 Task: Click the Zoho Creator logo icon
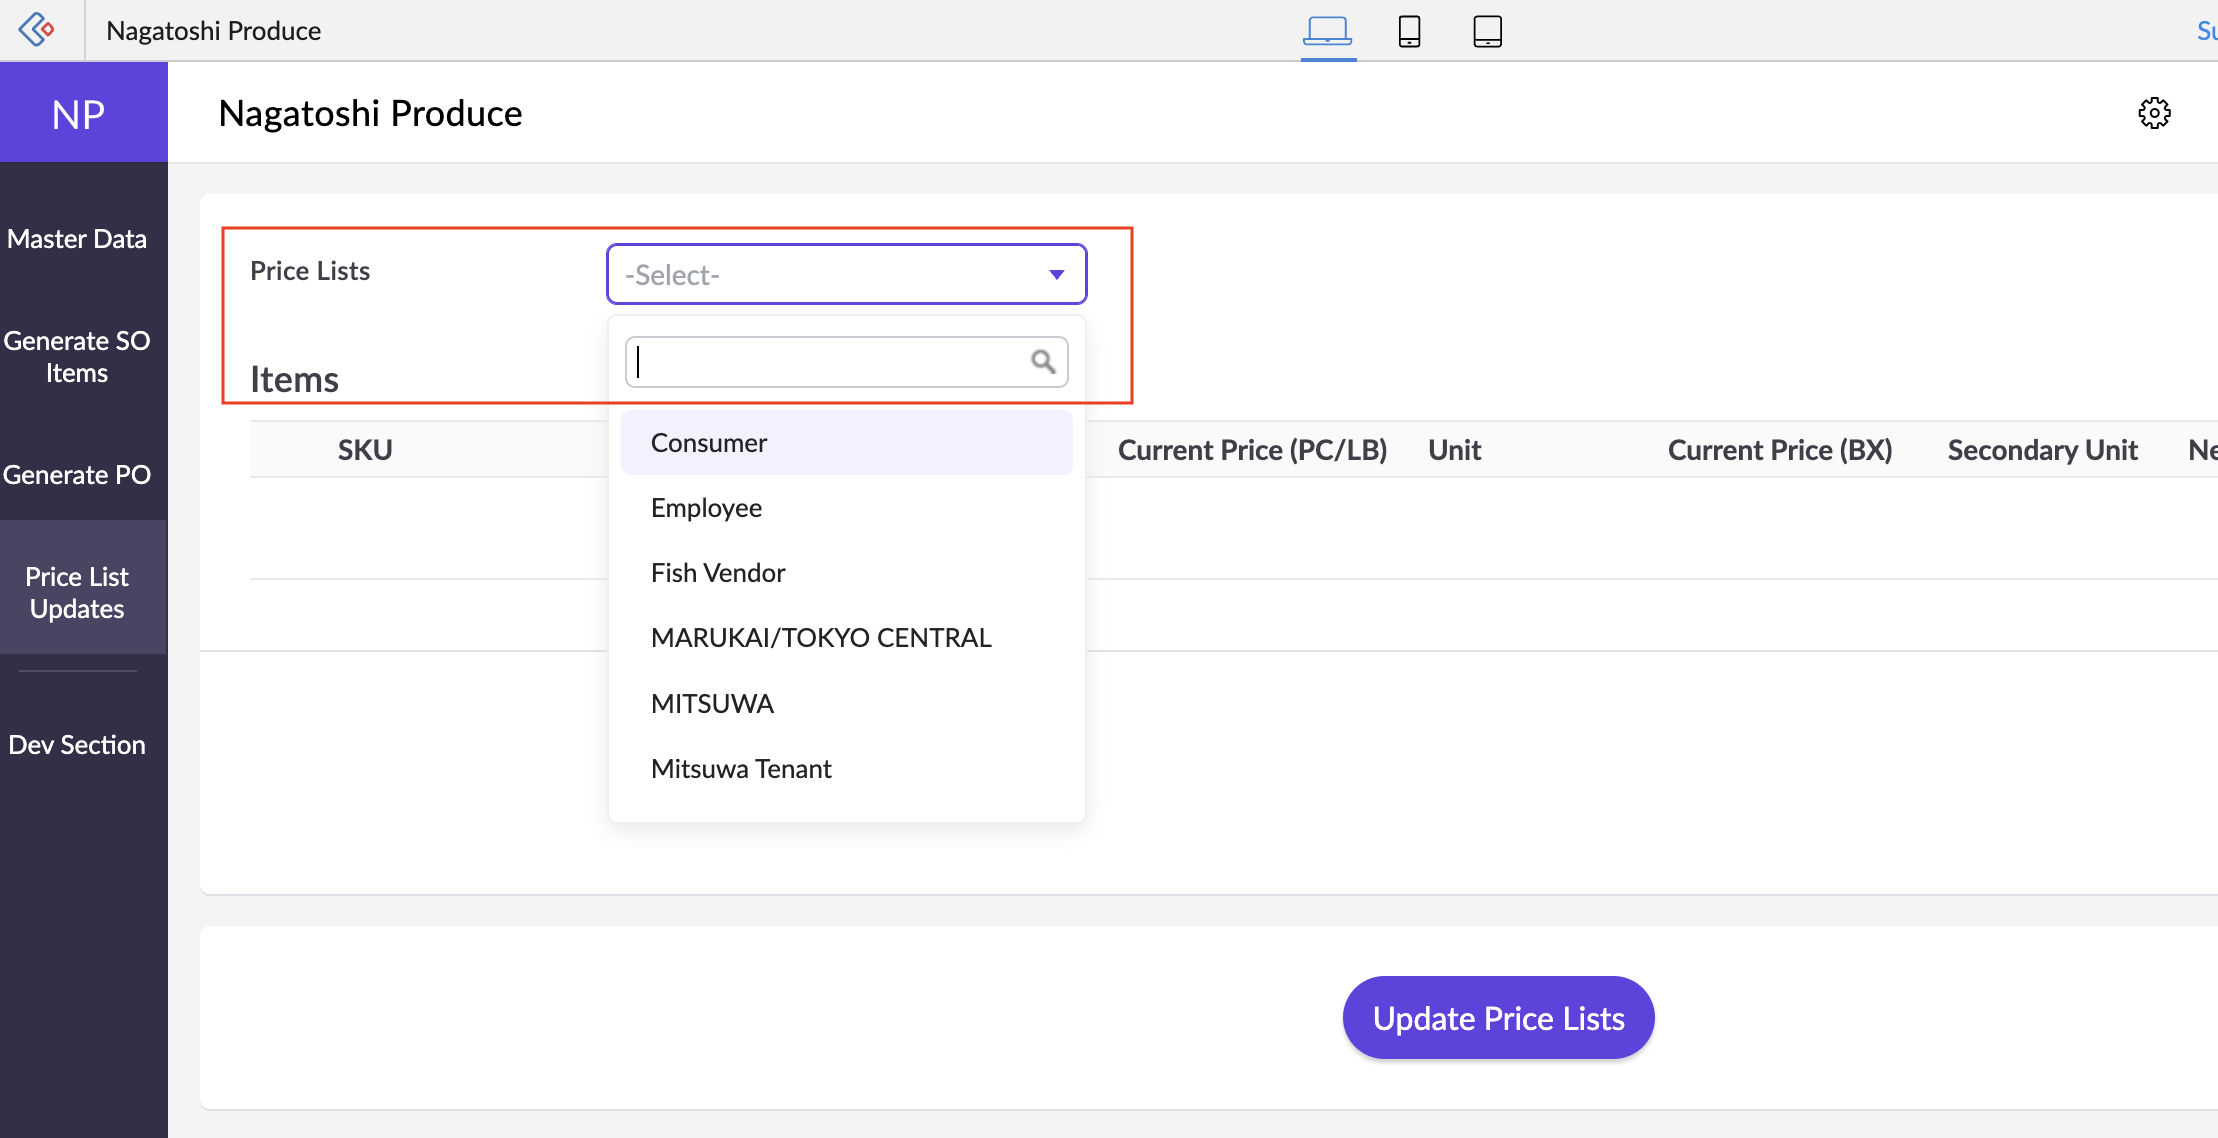click(37, 30)
